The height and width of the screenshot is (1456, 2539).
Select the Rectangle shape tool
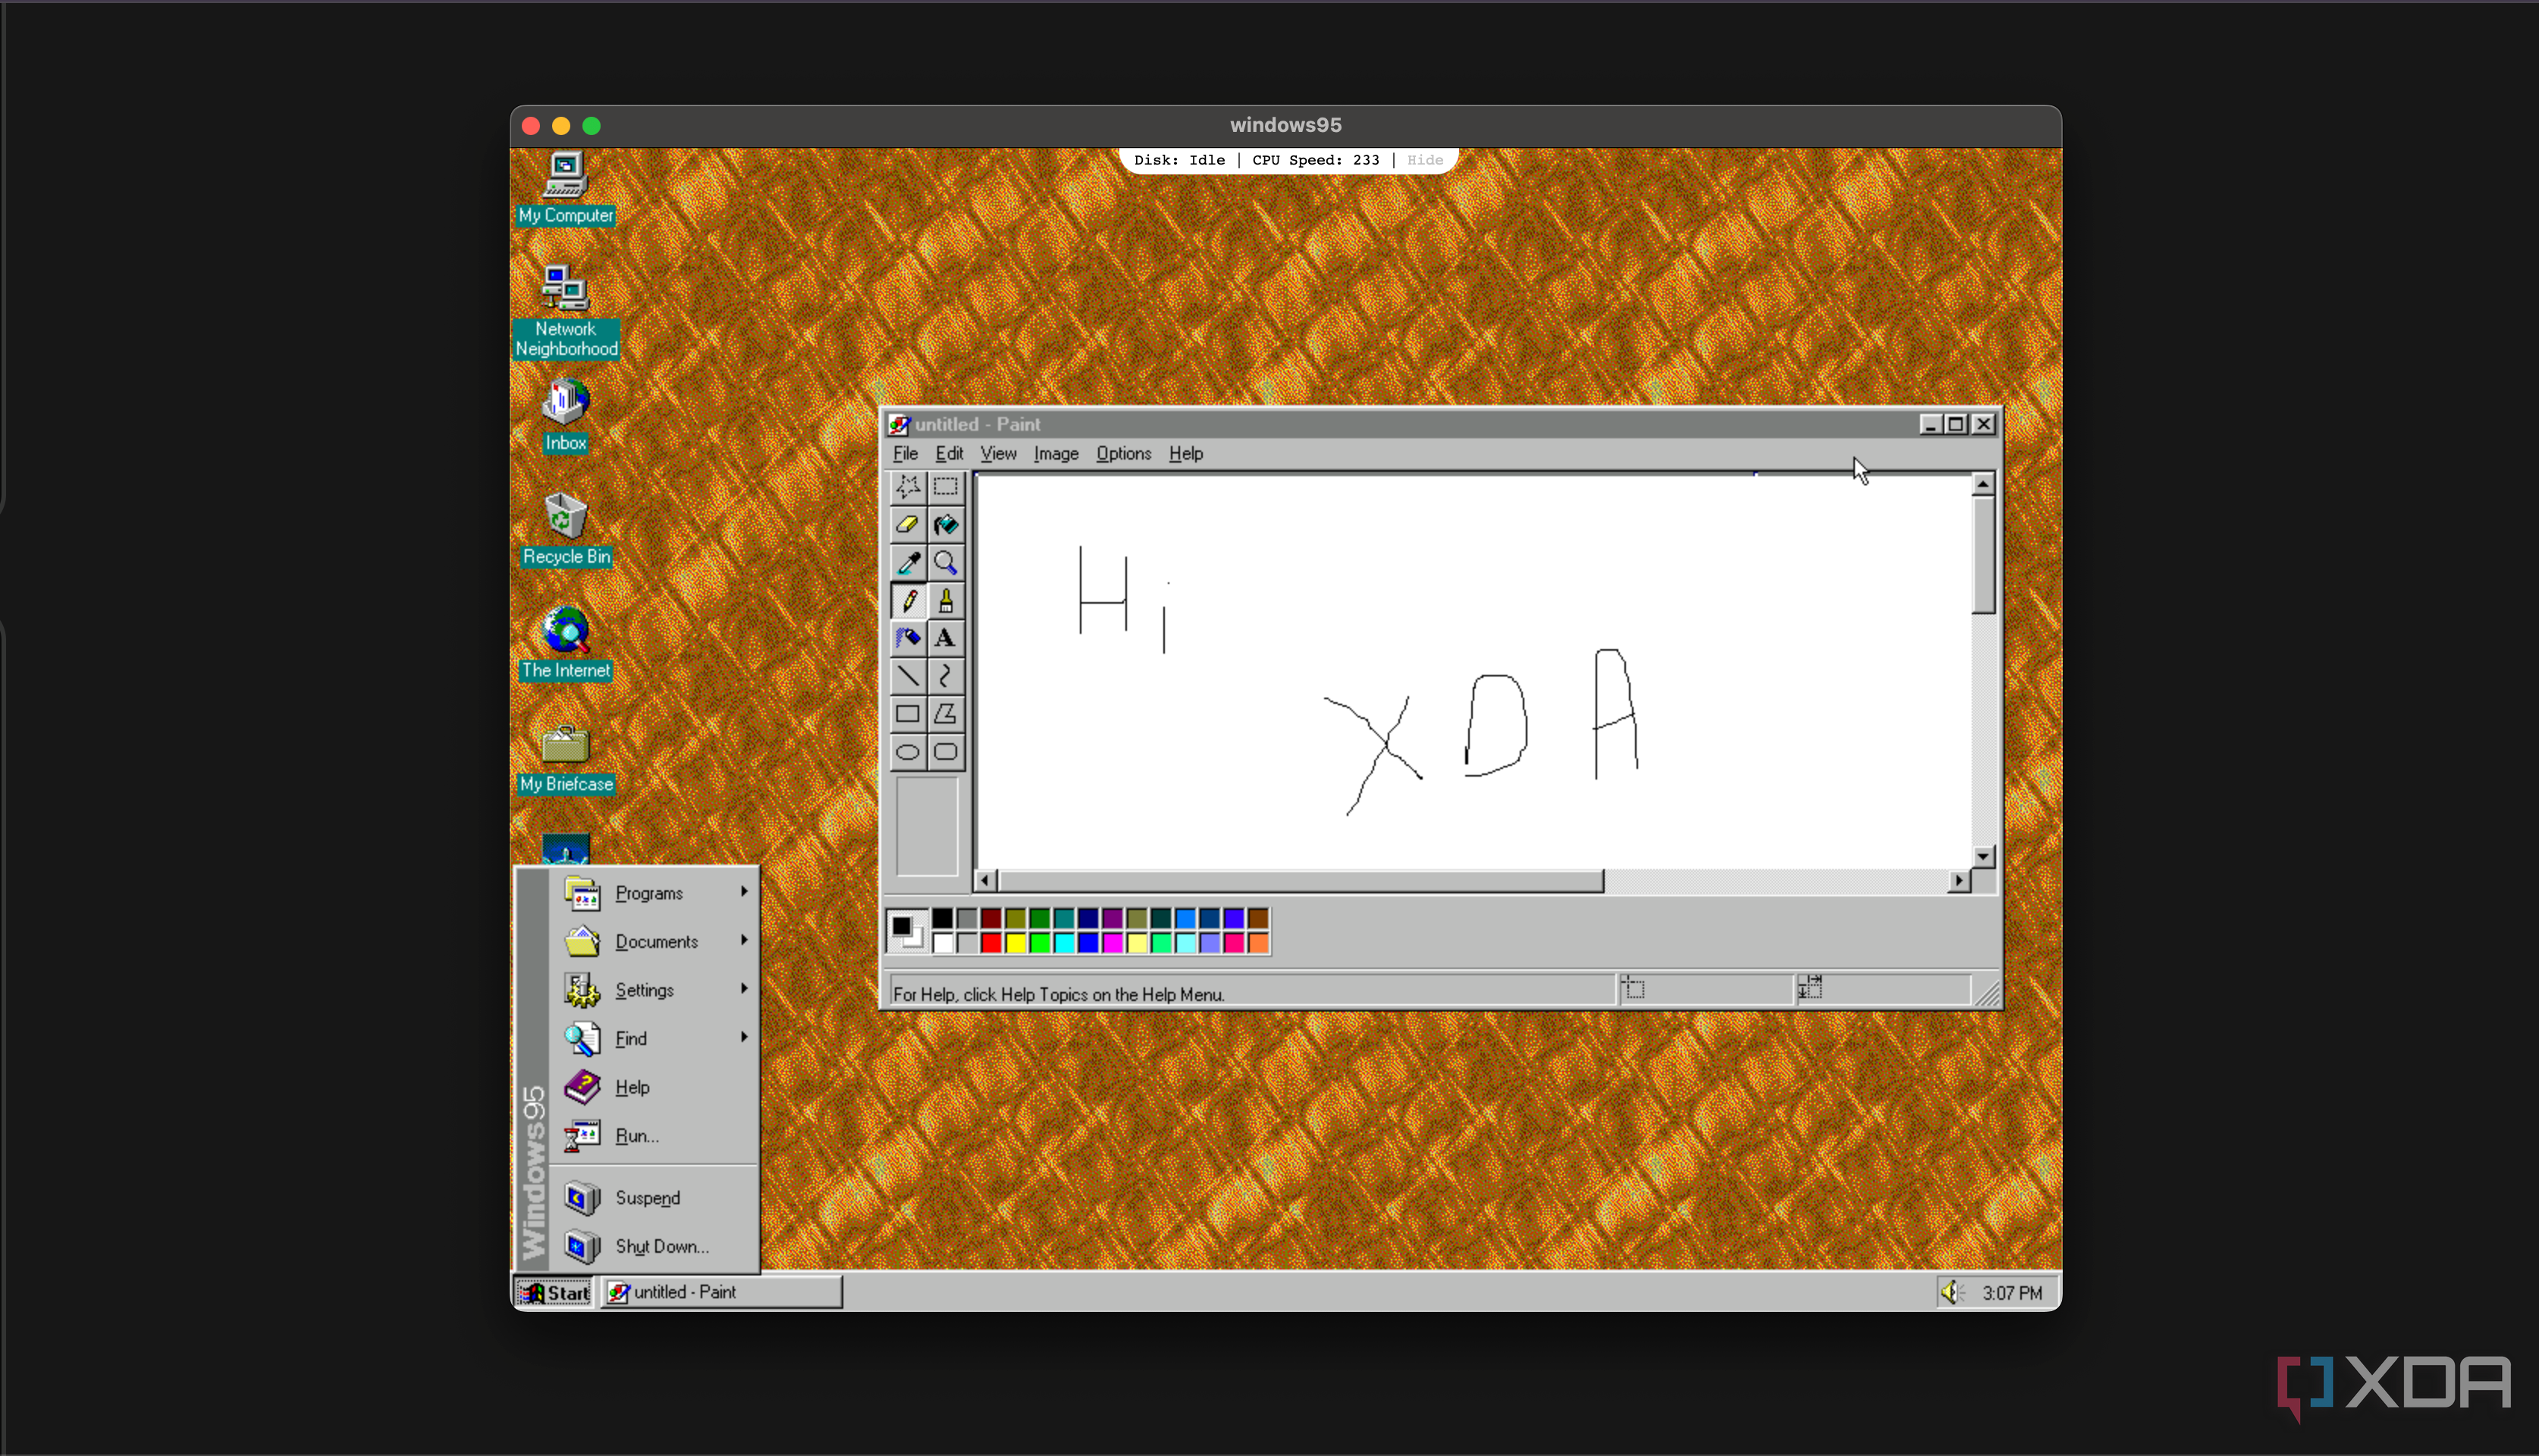tap(907, 714)
